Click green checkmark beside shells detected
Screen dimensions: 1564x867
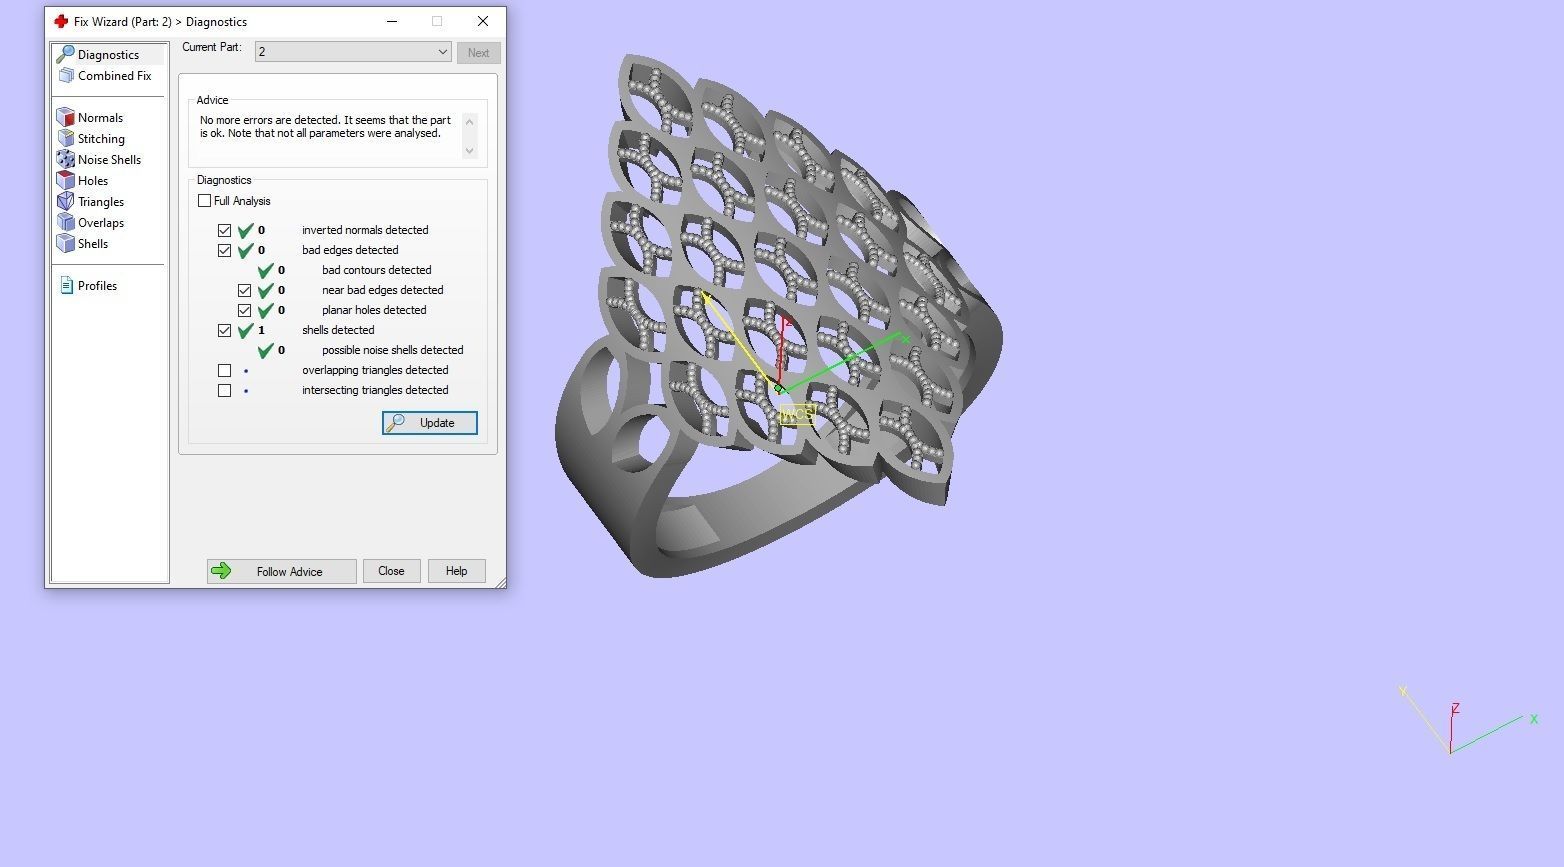point(246,330)
